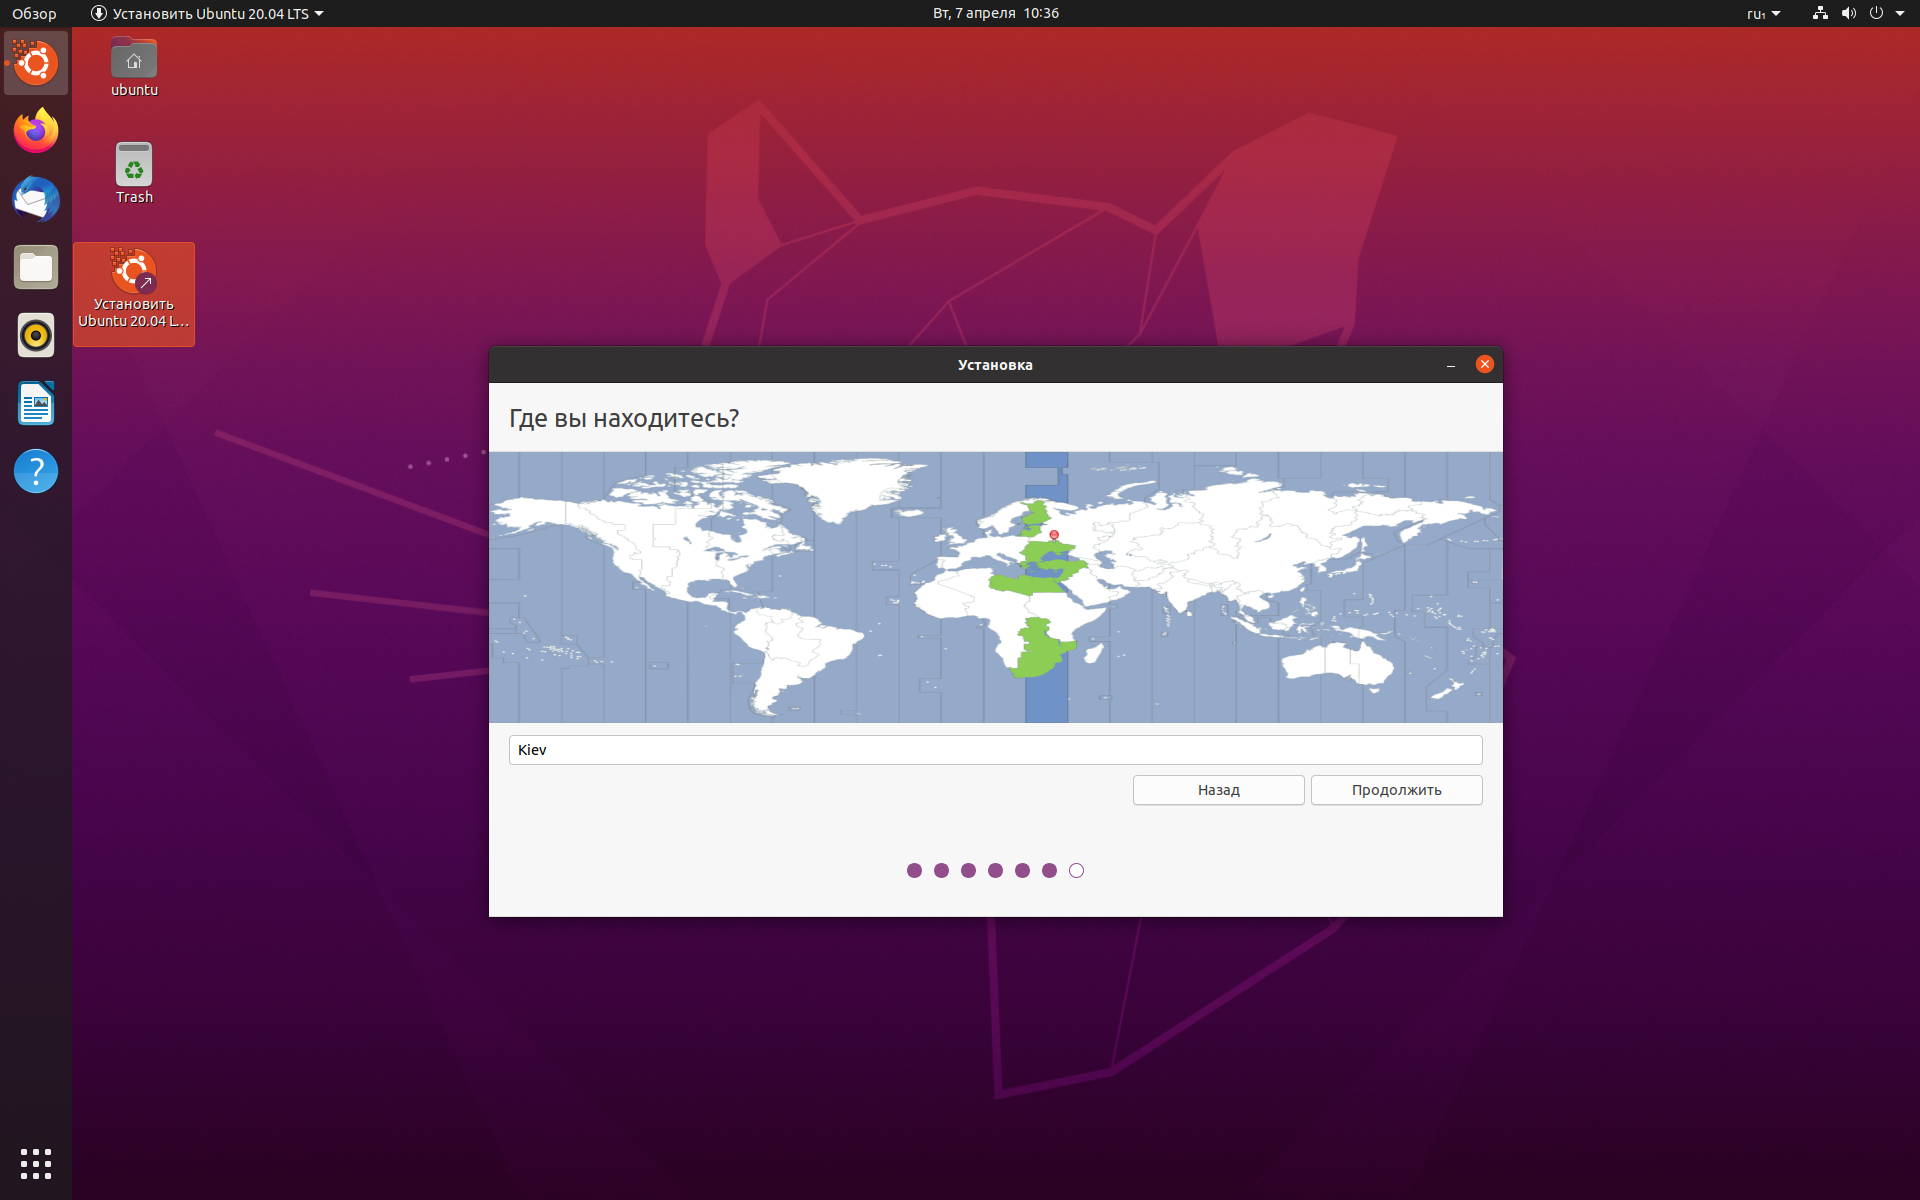Click the Где вы находитесь? heading
The image size is (1920, 1200).
point(624,418)
